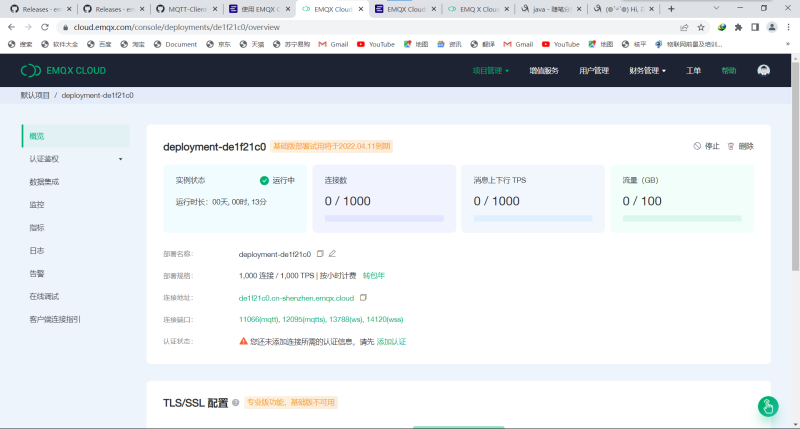
Task: Click the floating green hand button
Action: pos(768,407)
